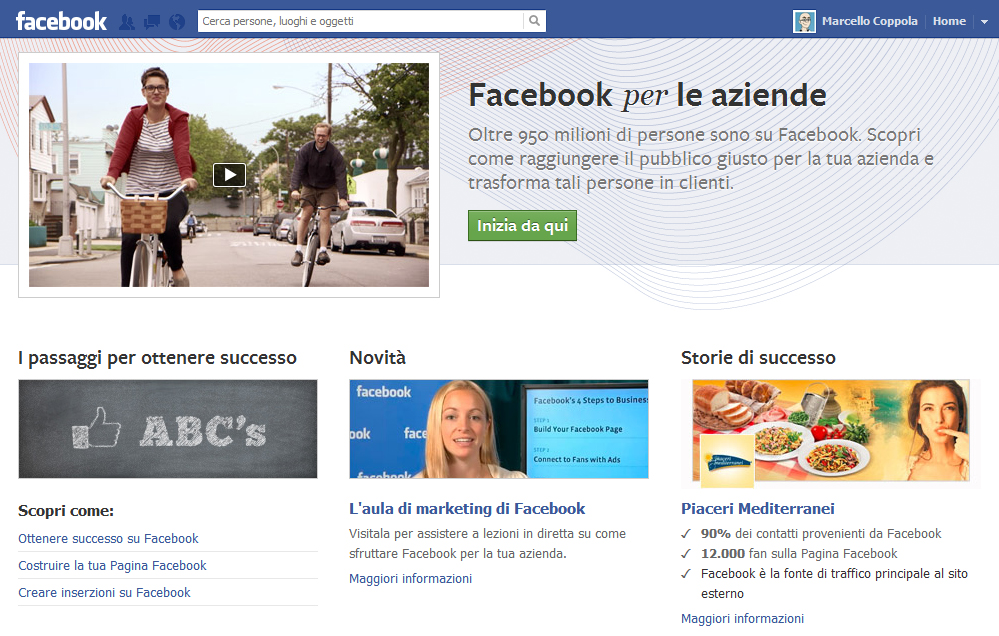Play the bicycle video
The height and width of the screenshot is (636, 999).
pos(229,175)
